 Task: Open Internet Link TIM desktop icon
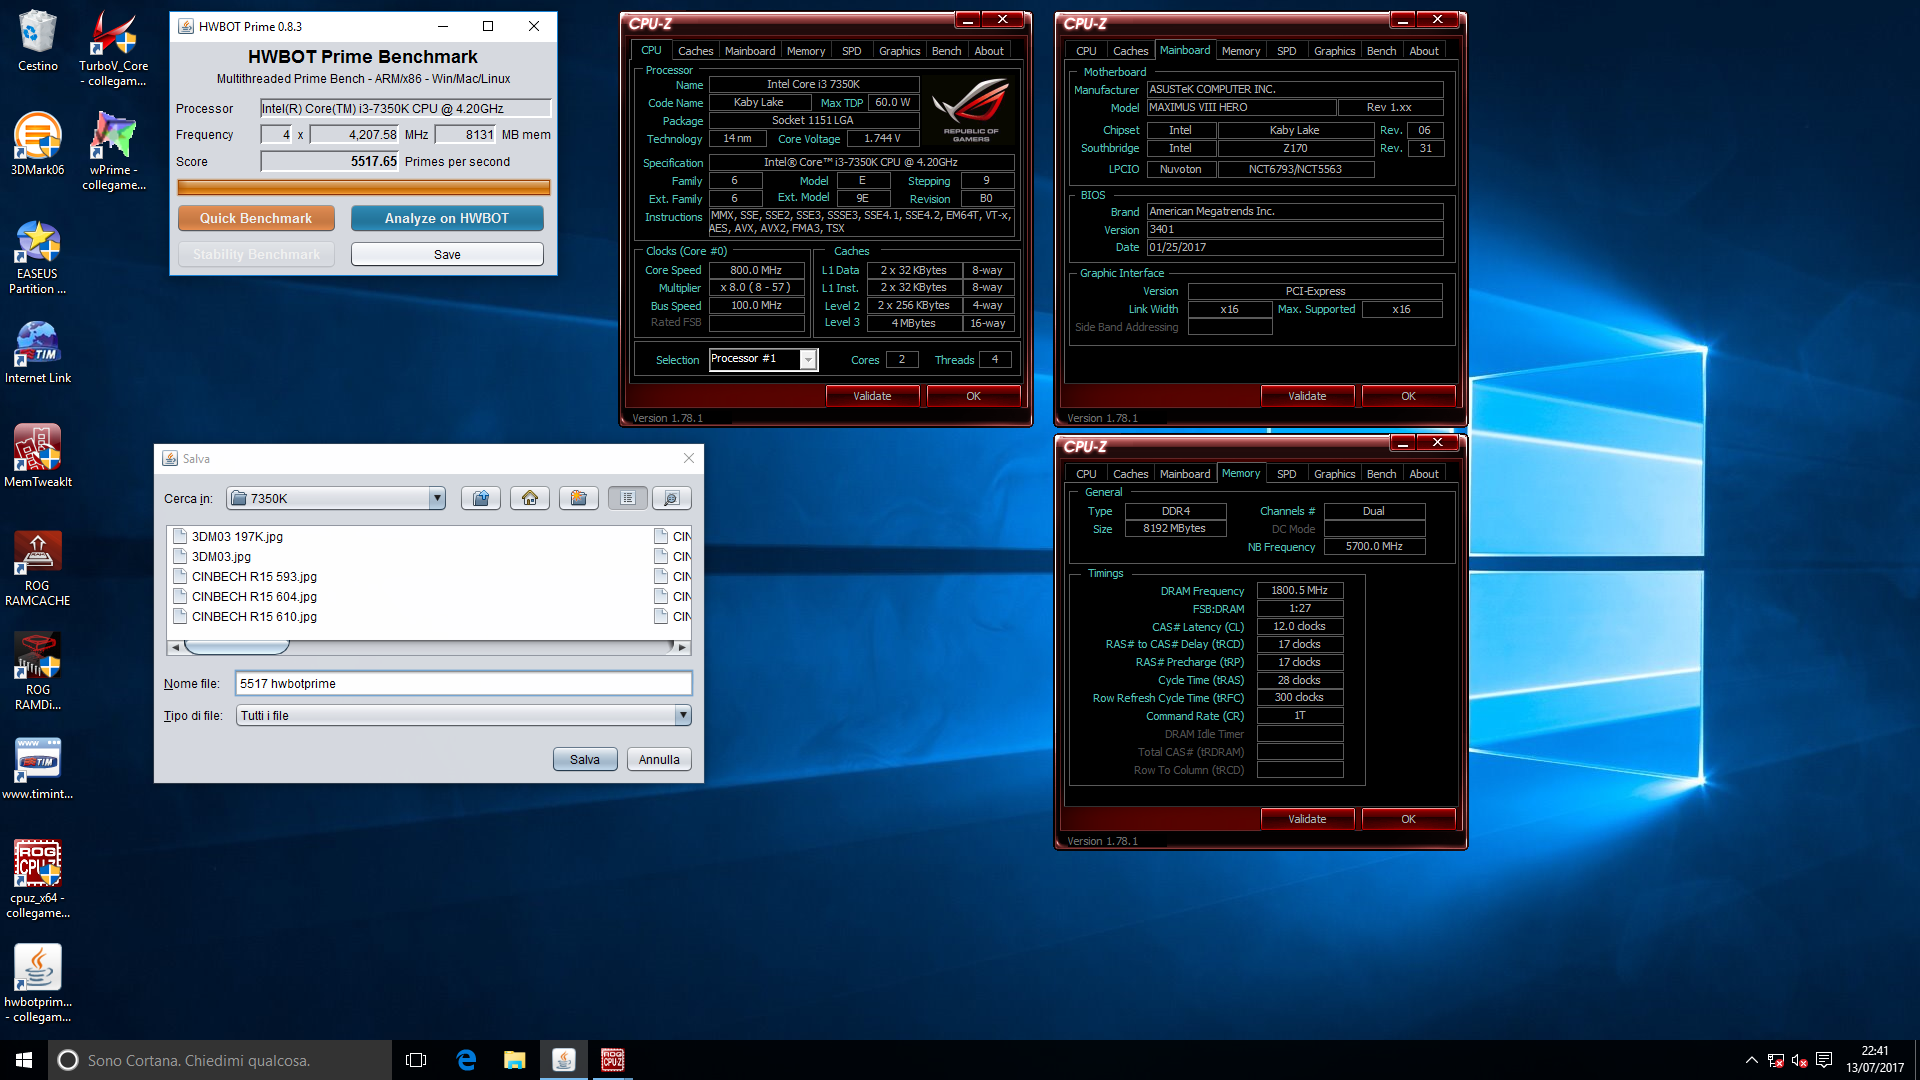pyautogui.click(x=38, y=352)
